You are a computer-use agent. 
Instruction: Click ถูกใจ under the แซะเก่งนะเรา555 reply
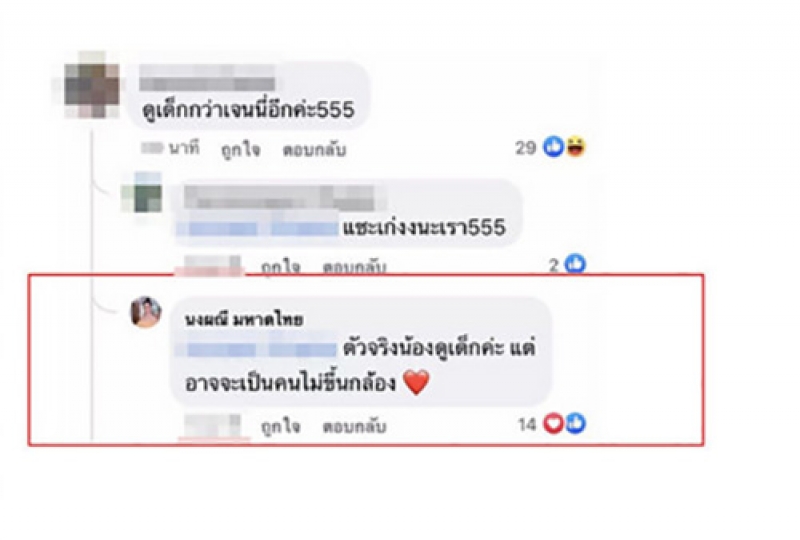click(281, 266)
